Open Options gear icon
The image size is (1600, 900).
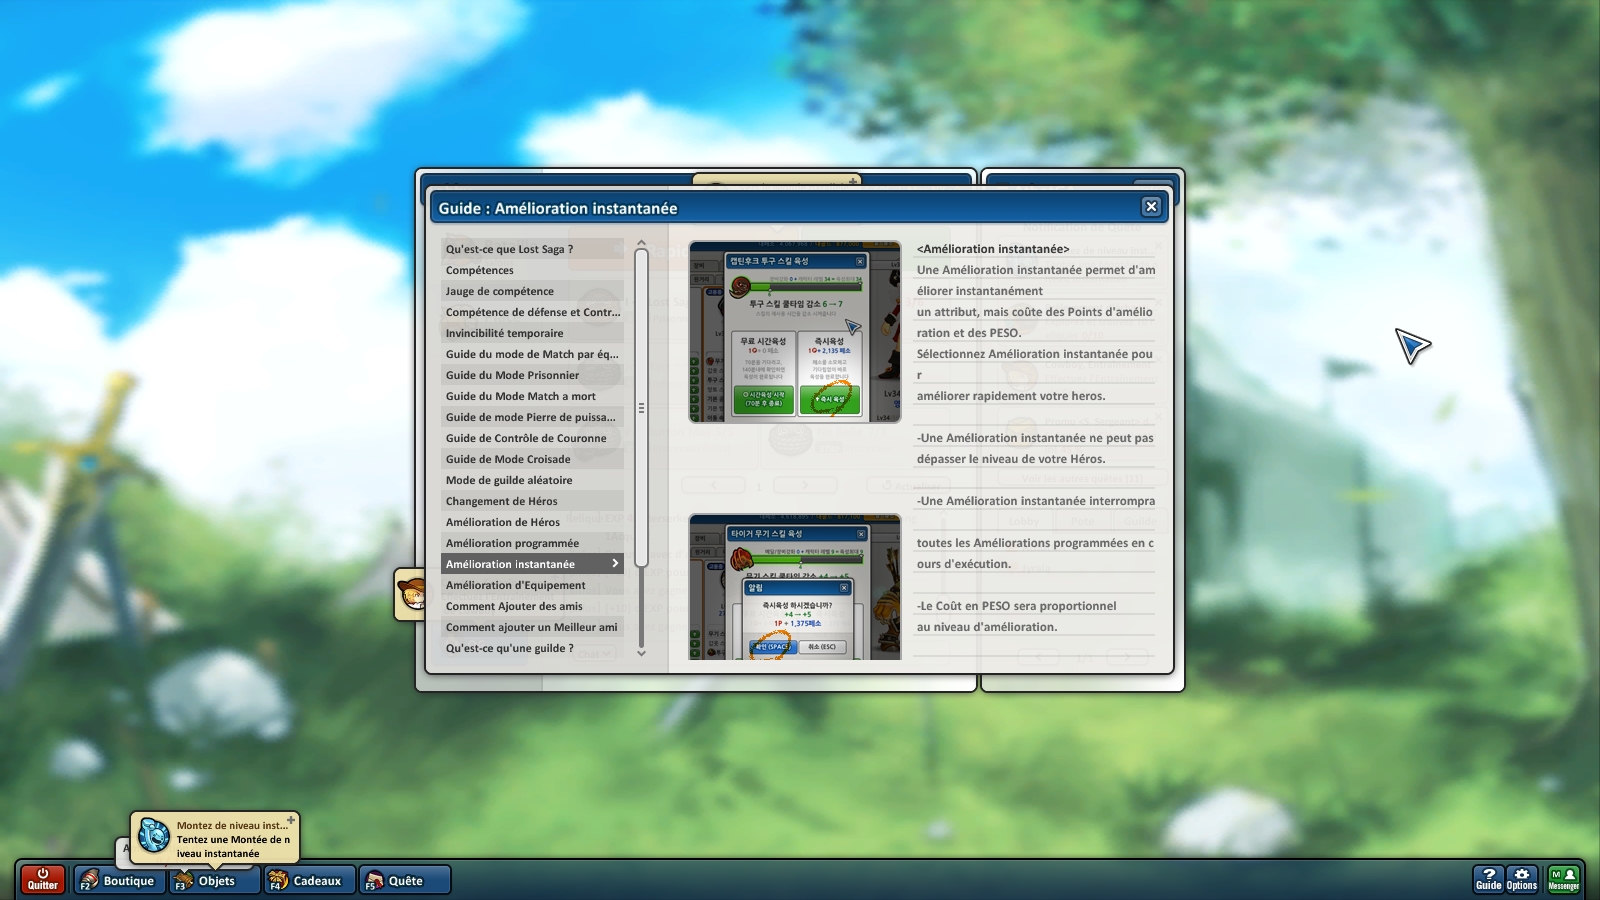coord(1522,879)
